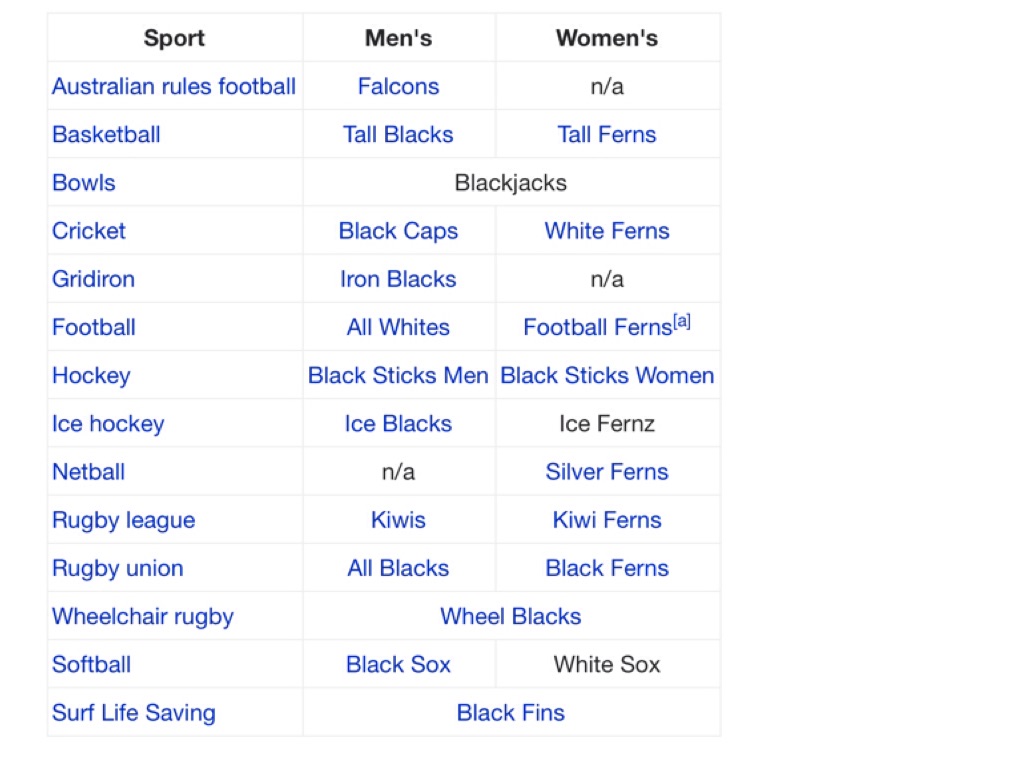Open the Black Sticks Men link
Viewport: 1024px width, 768px height.
[398, 376]
